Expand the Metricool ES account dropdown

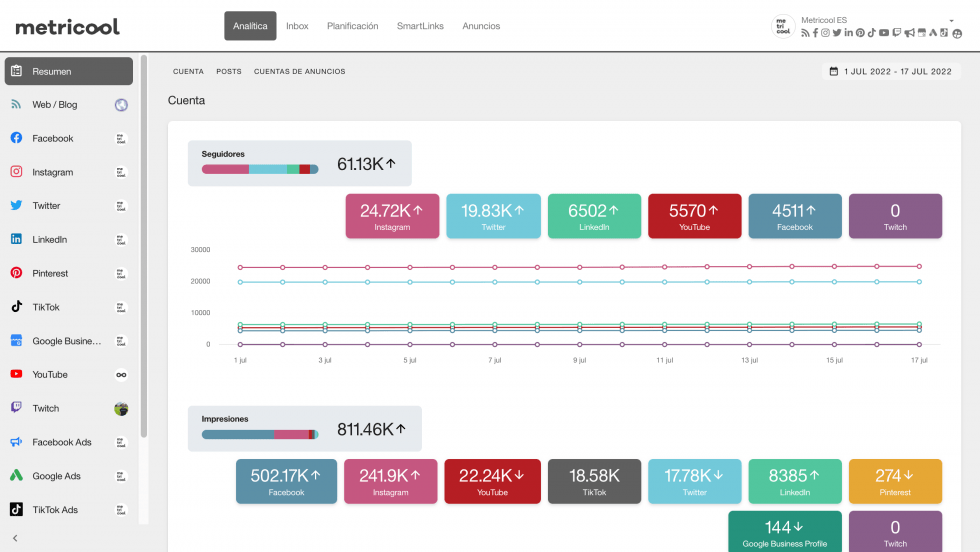951,20
